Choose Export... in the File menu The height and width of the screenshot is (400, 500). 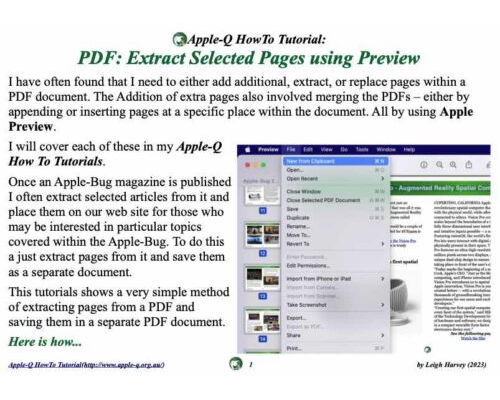(336, 318)
